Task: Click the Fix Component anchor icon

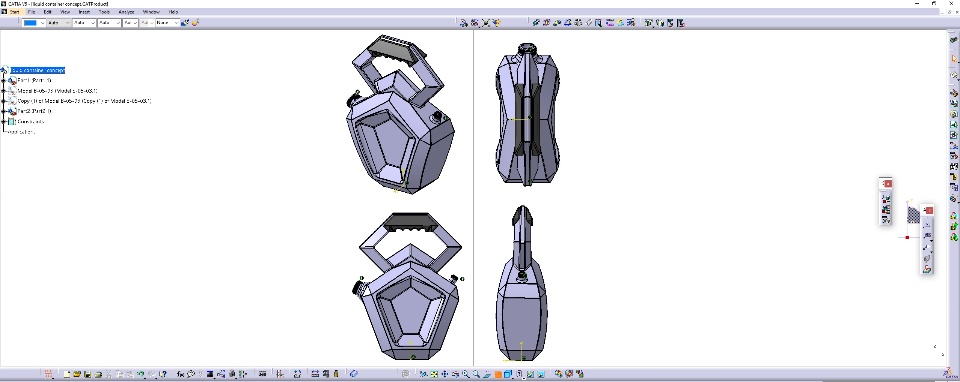Action: (578, 23)
